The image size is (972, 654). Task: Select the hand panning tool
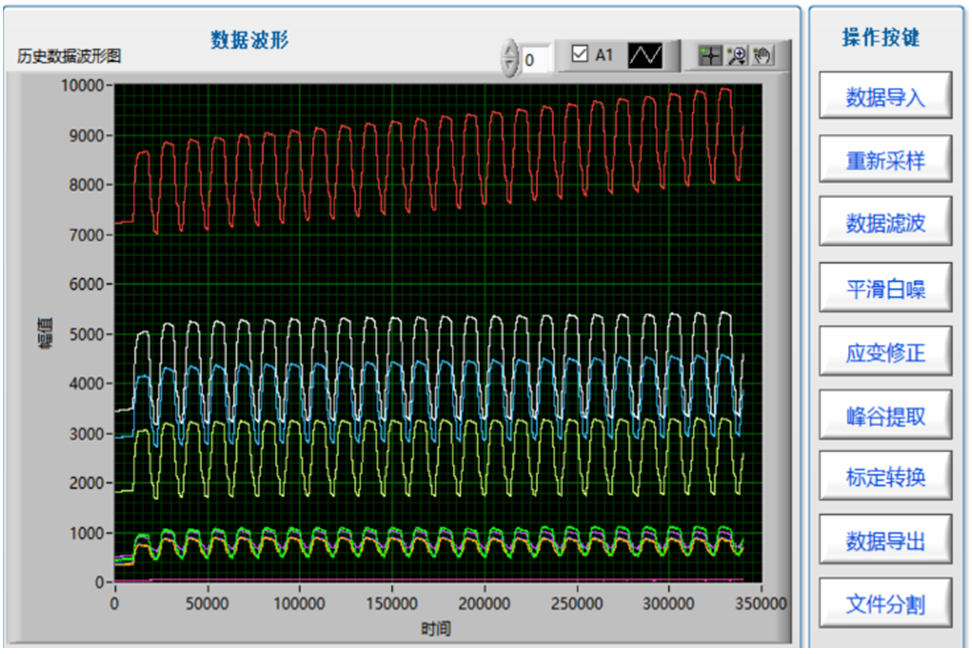[x=762, y=57]
